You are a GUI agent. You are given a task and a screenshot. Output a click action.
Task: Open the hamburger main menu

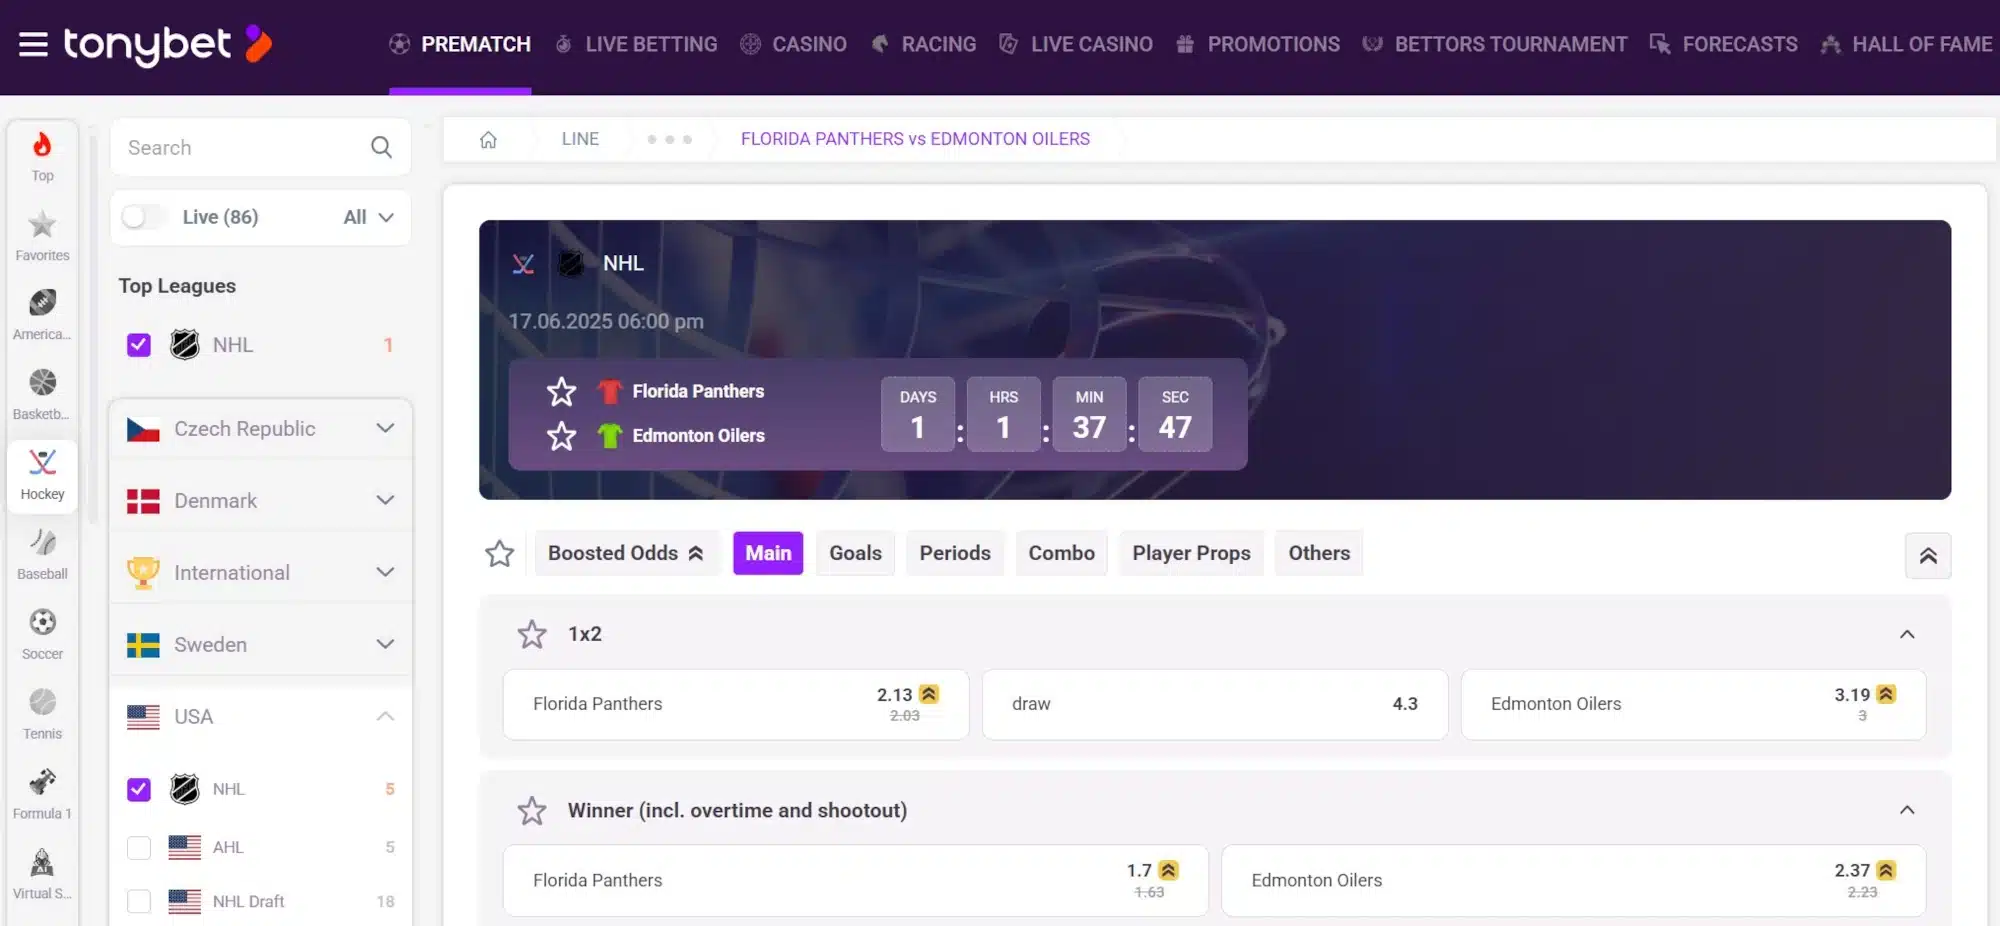point(33,44)
